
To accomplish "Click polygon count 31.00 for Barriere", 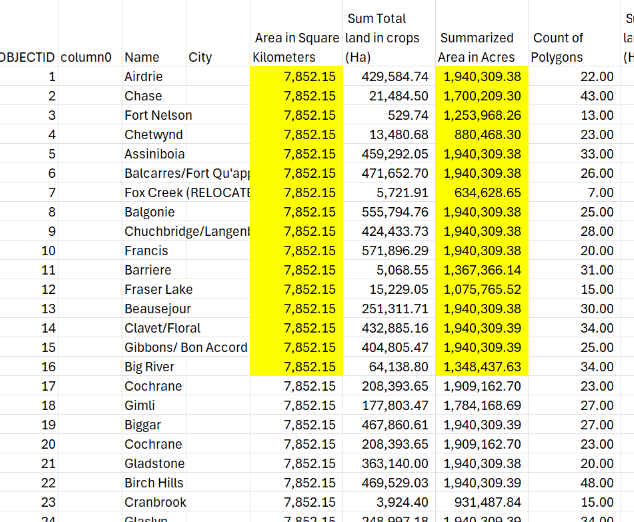I will click(x=597, y=270).
